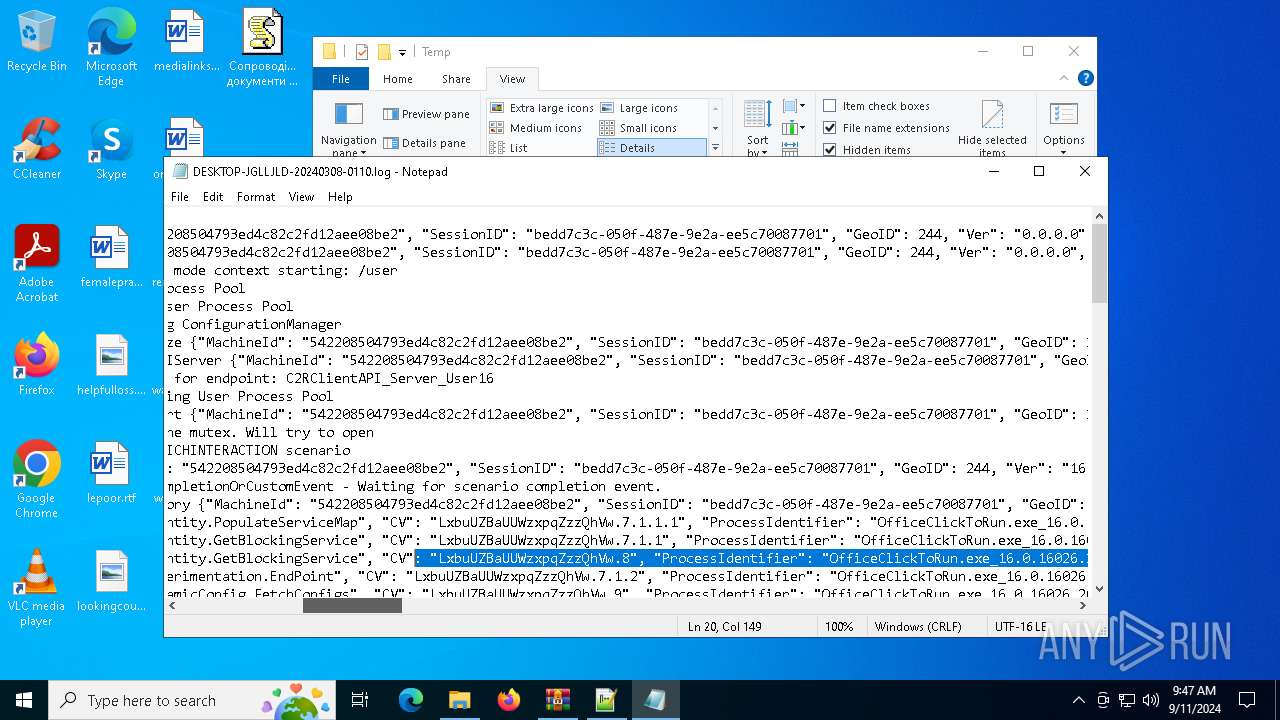Open the femalepra Word document
The image size is (1280, 720).
(x=111, y=258)
